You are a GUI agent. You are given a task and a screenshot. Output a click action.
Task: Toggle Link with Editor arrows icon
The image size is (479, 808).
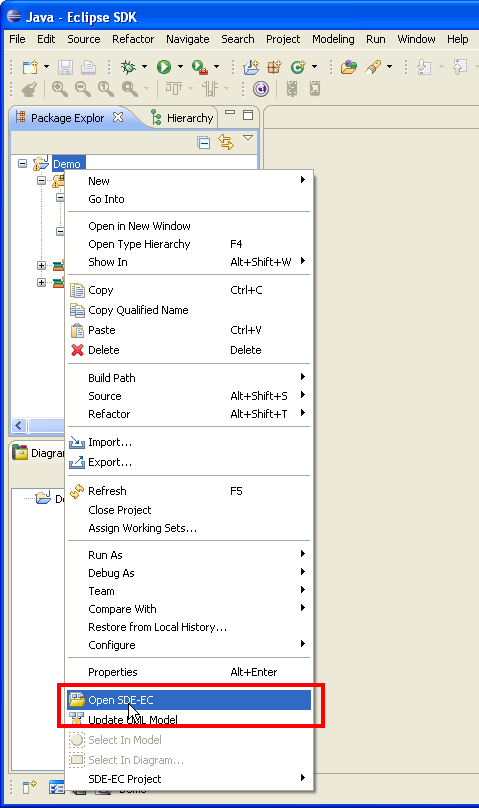[x=226, y=142]
